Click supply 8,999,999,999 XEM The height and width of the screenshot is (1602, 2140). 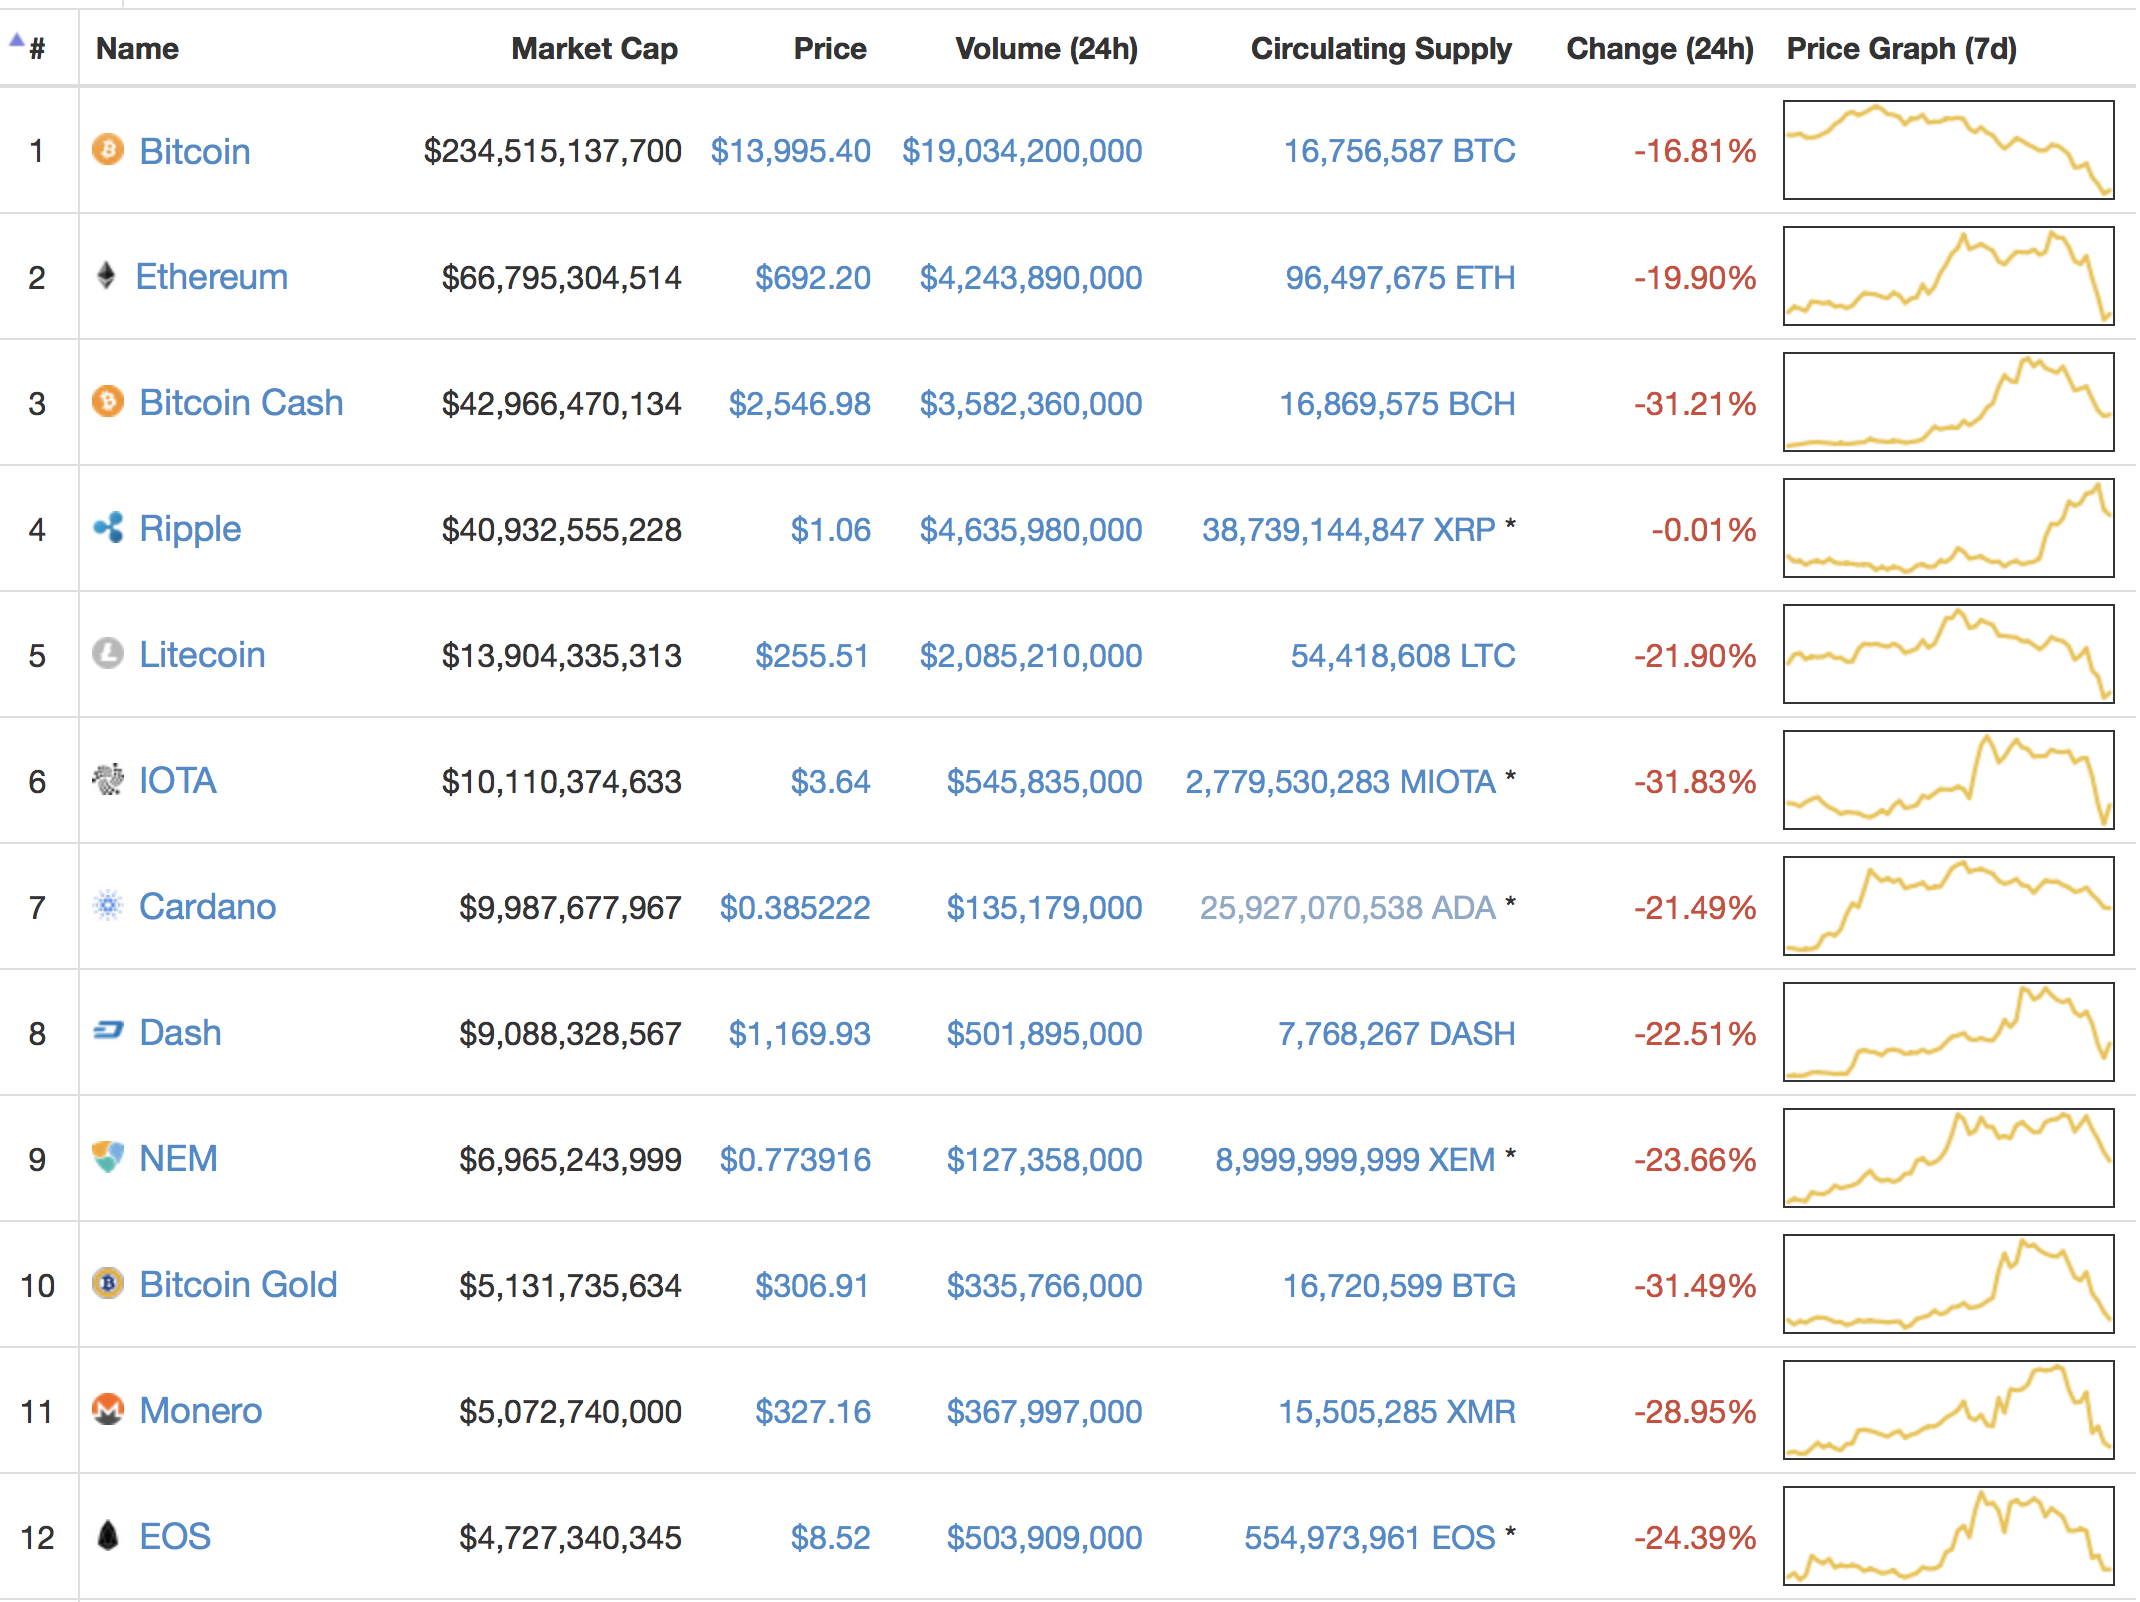1355,1160
